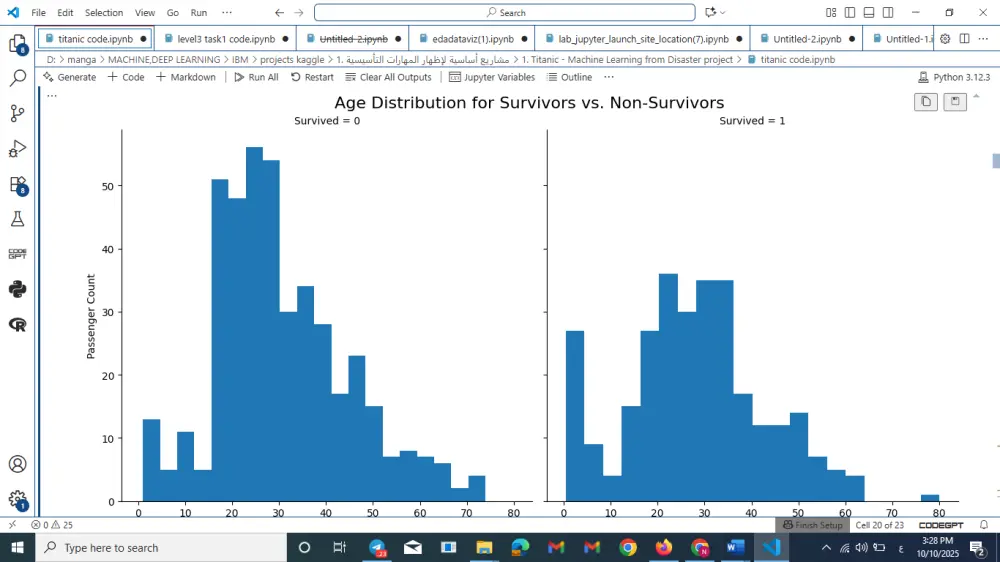Viewport: 1000px width, 562px height.
Task: Open the Extensions view
Action: tap(17, 185)
